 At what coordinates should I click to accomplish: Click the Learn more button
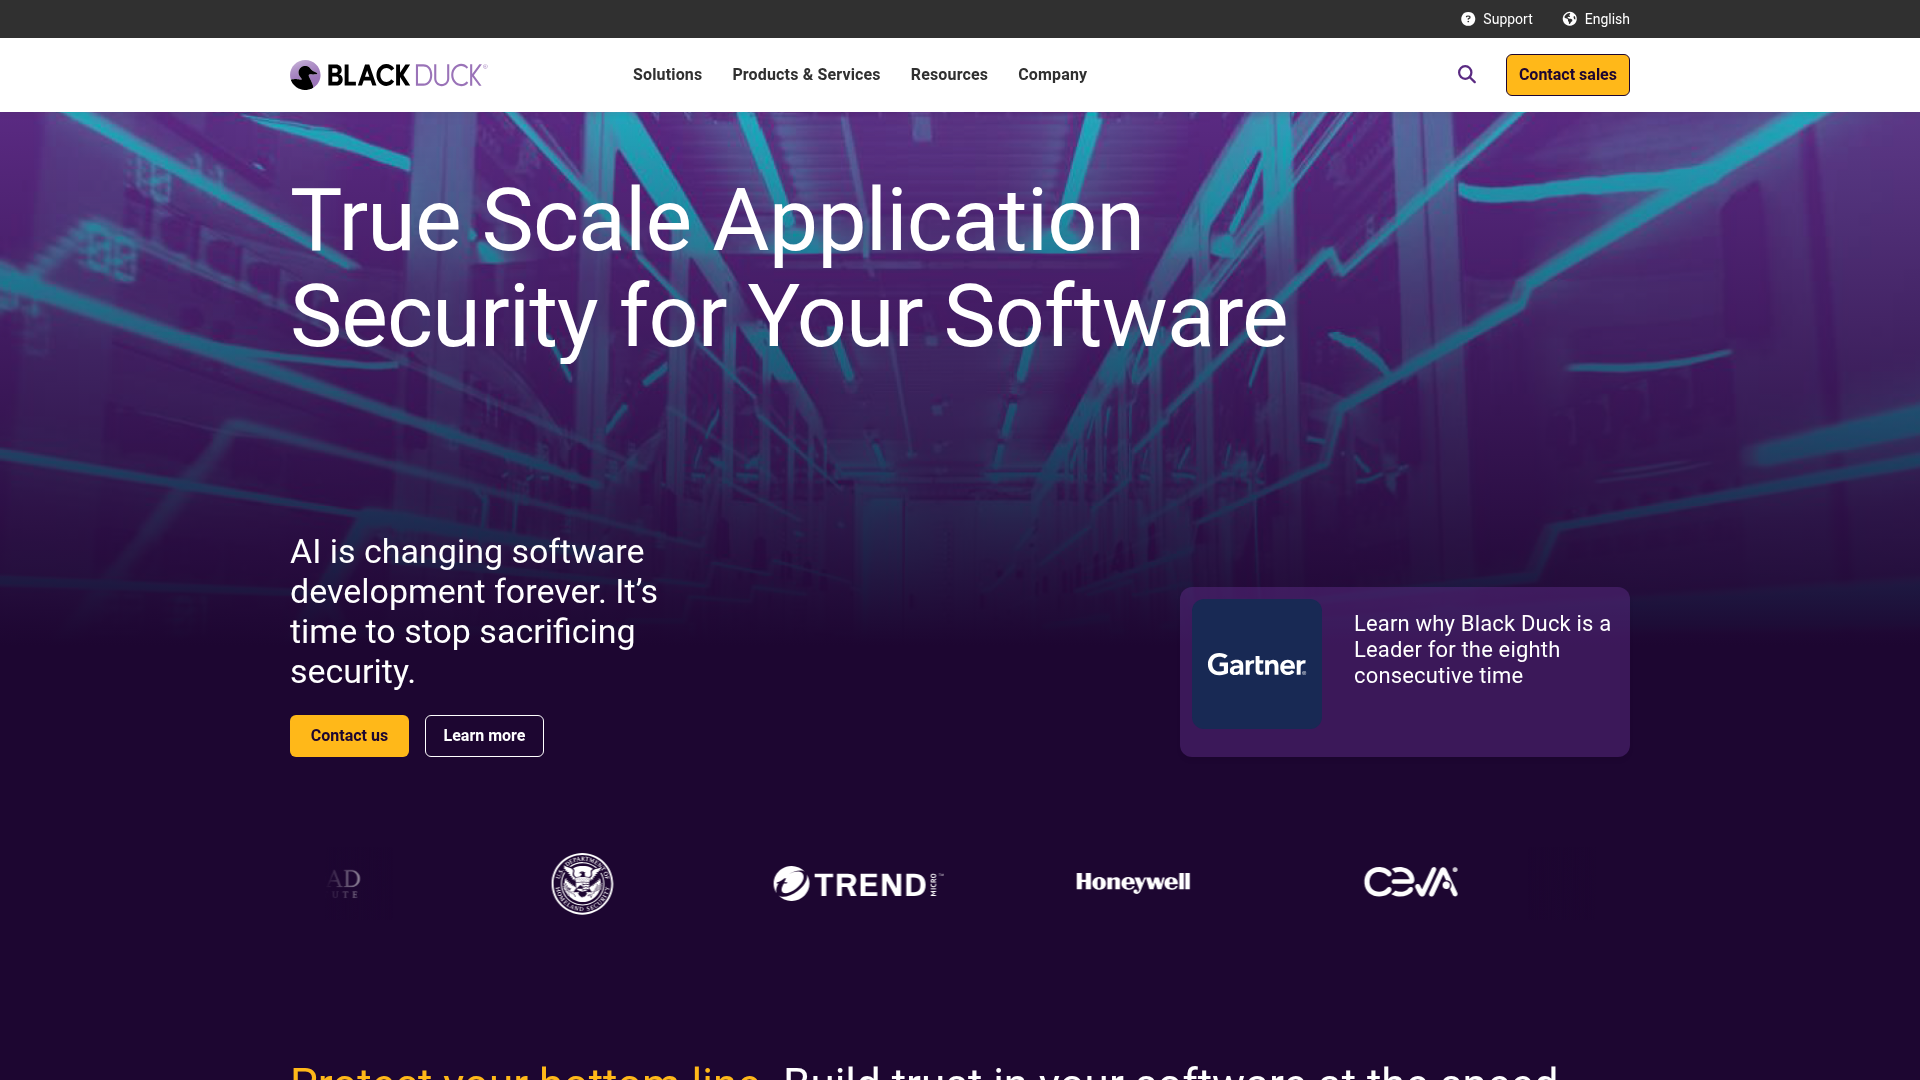(x=484, y=735)
